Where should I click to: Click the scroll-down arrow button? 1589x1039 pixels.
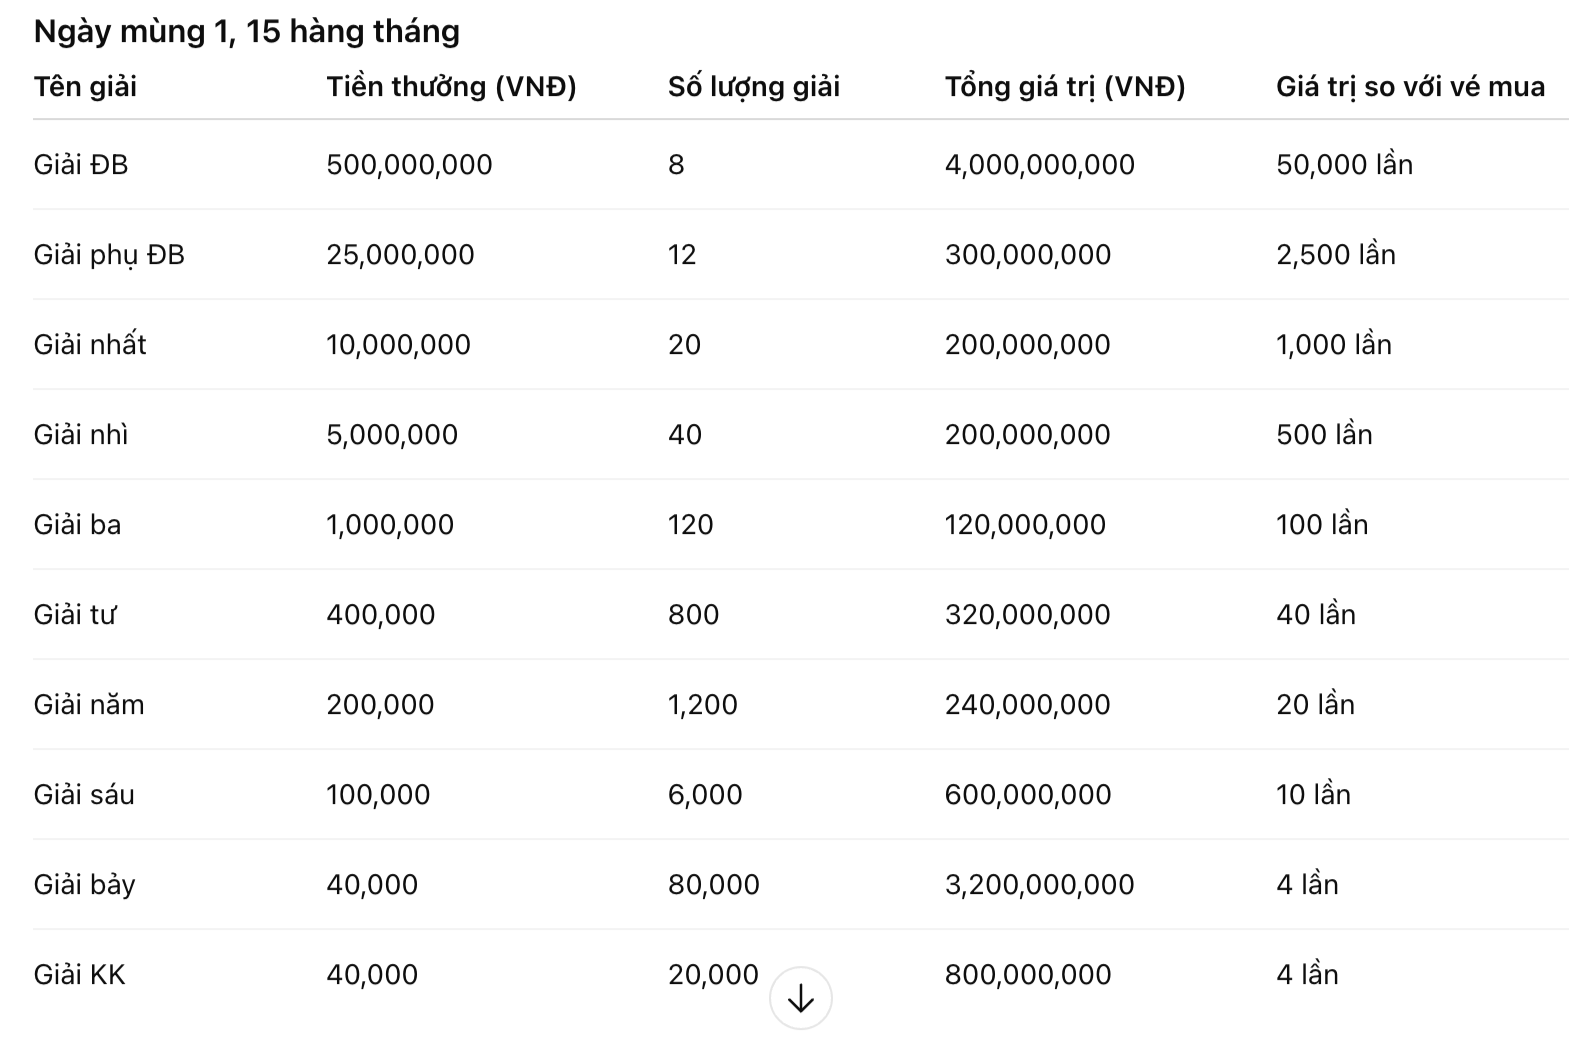800,998
